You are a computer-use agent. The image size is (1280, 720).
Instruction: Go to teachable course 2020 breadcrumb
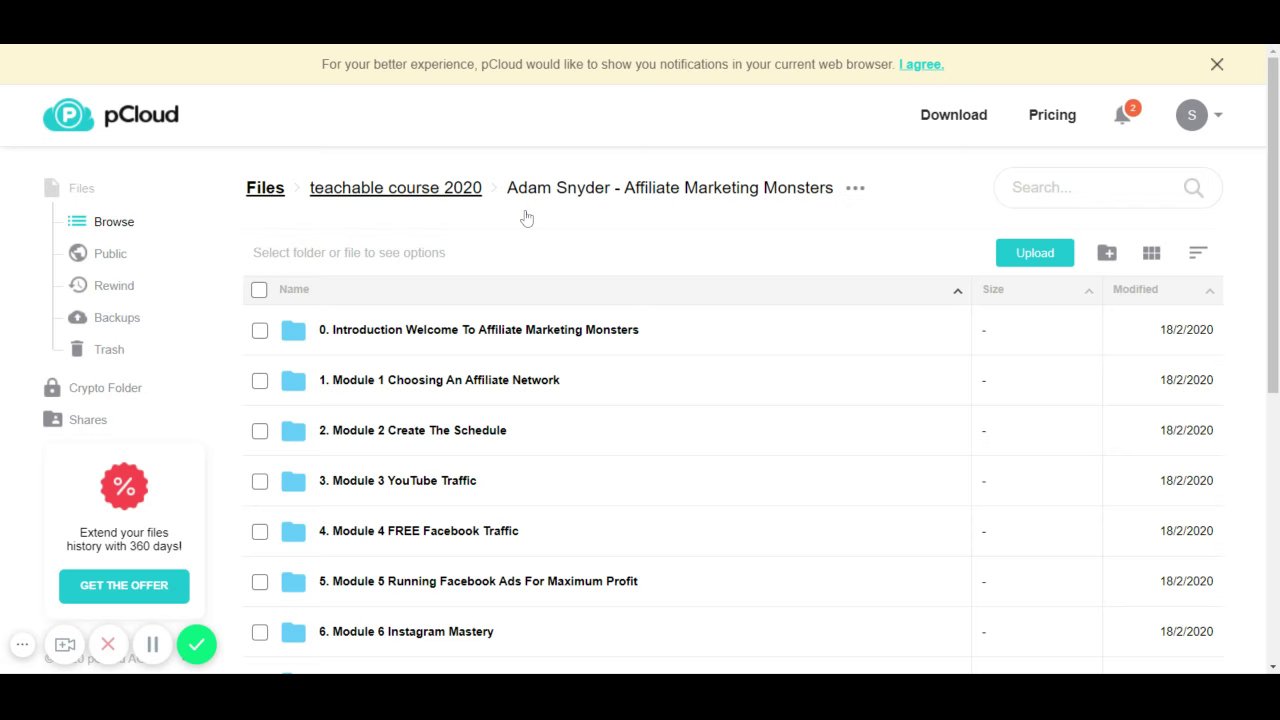coord(395,188)
